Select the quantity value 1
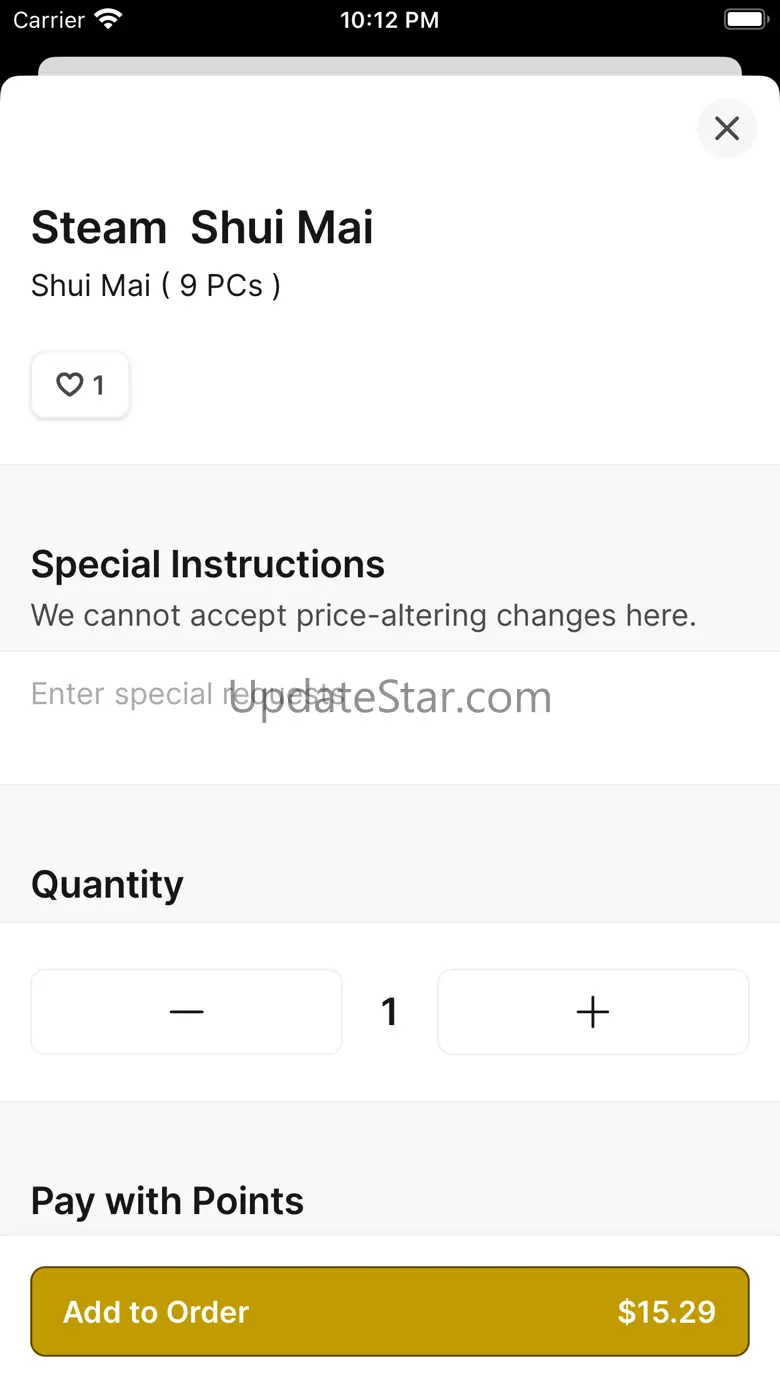 point(390,1012)
